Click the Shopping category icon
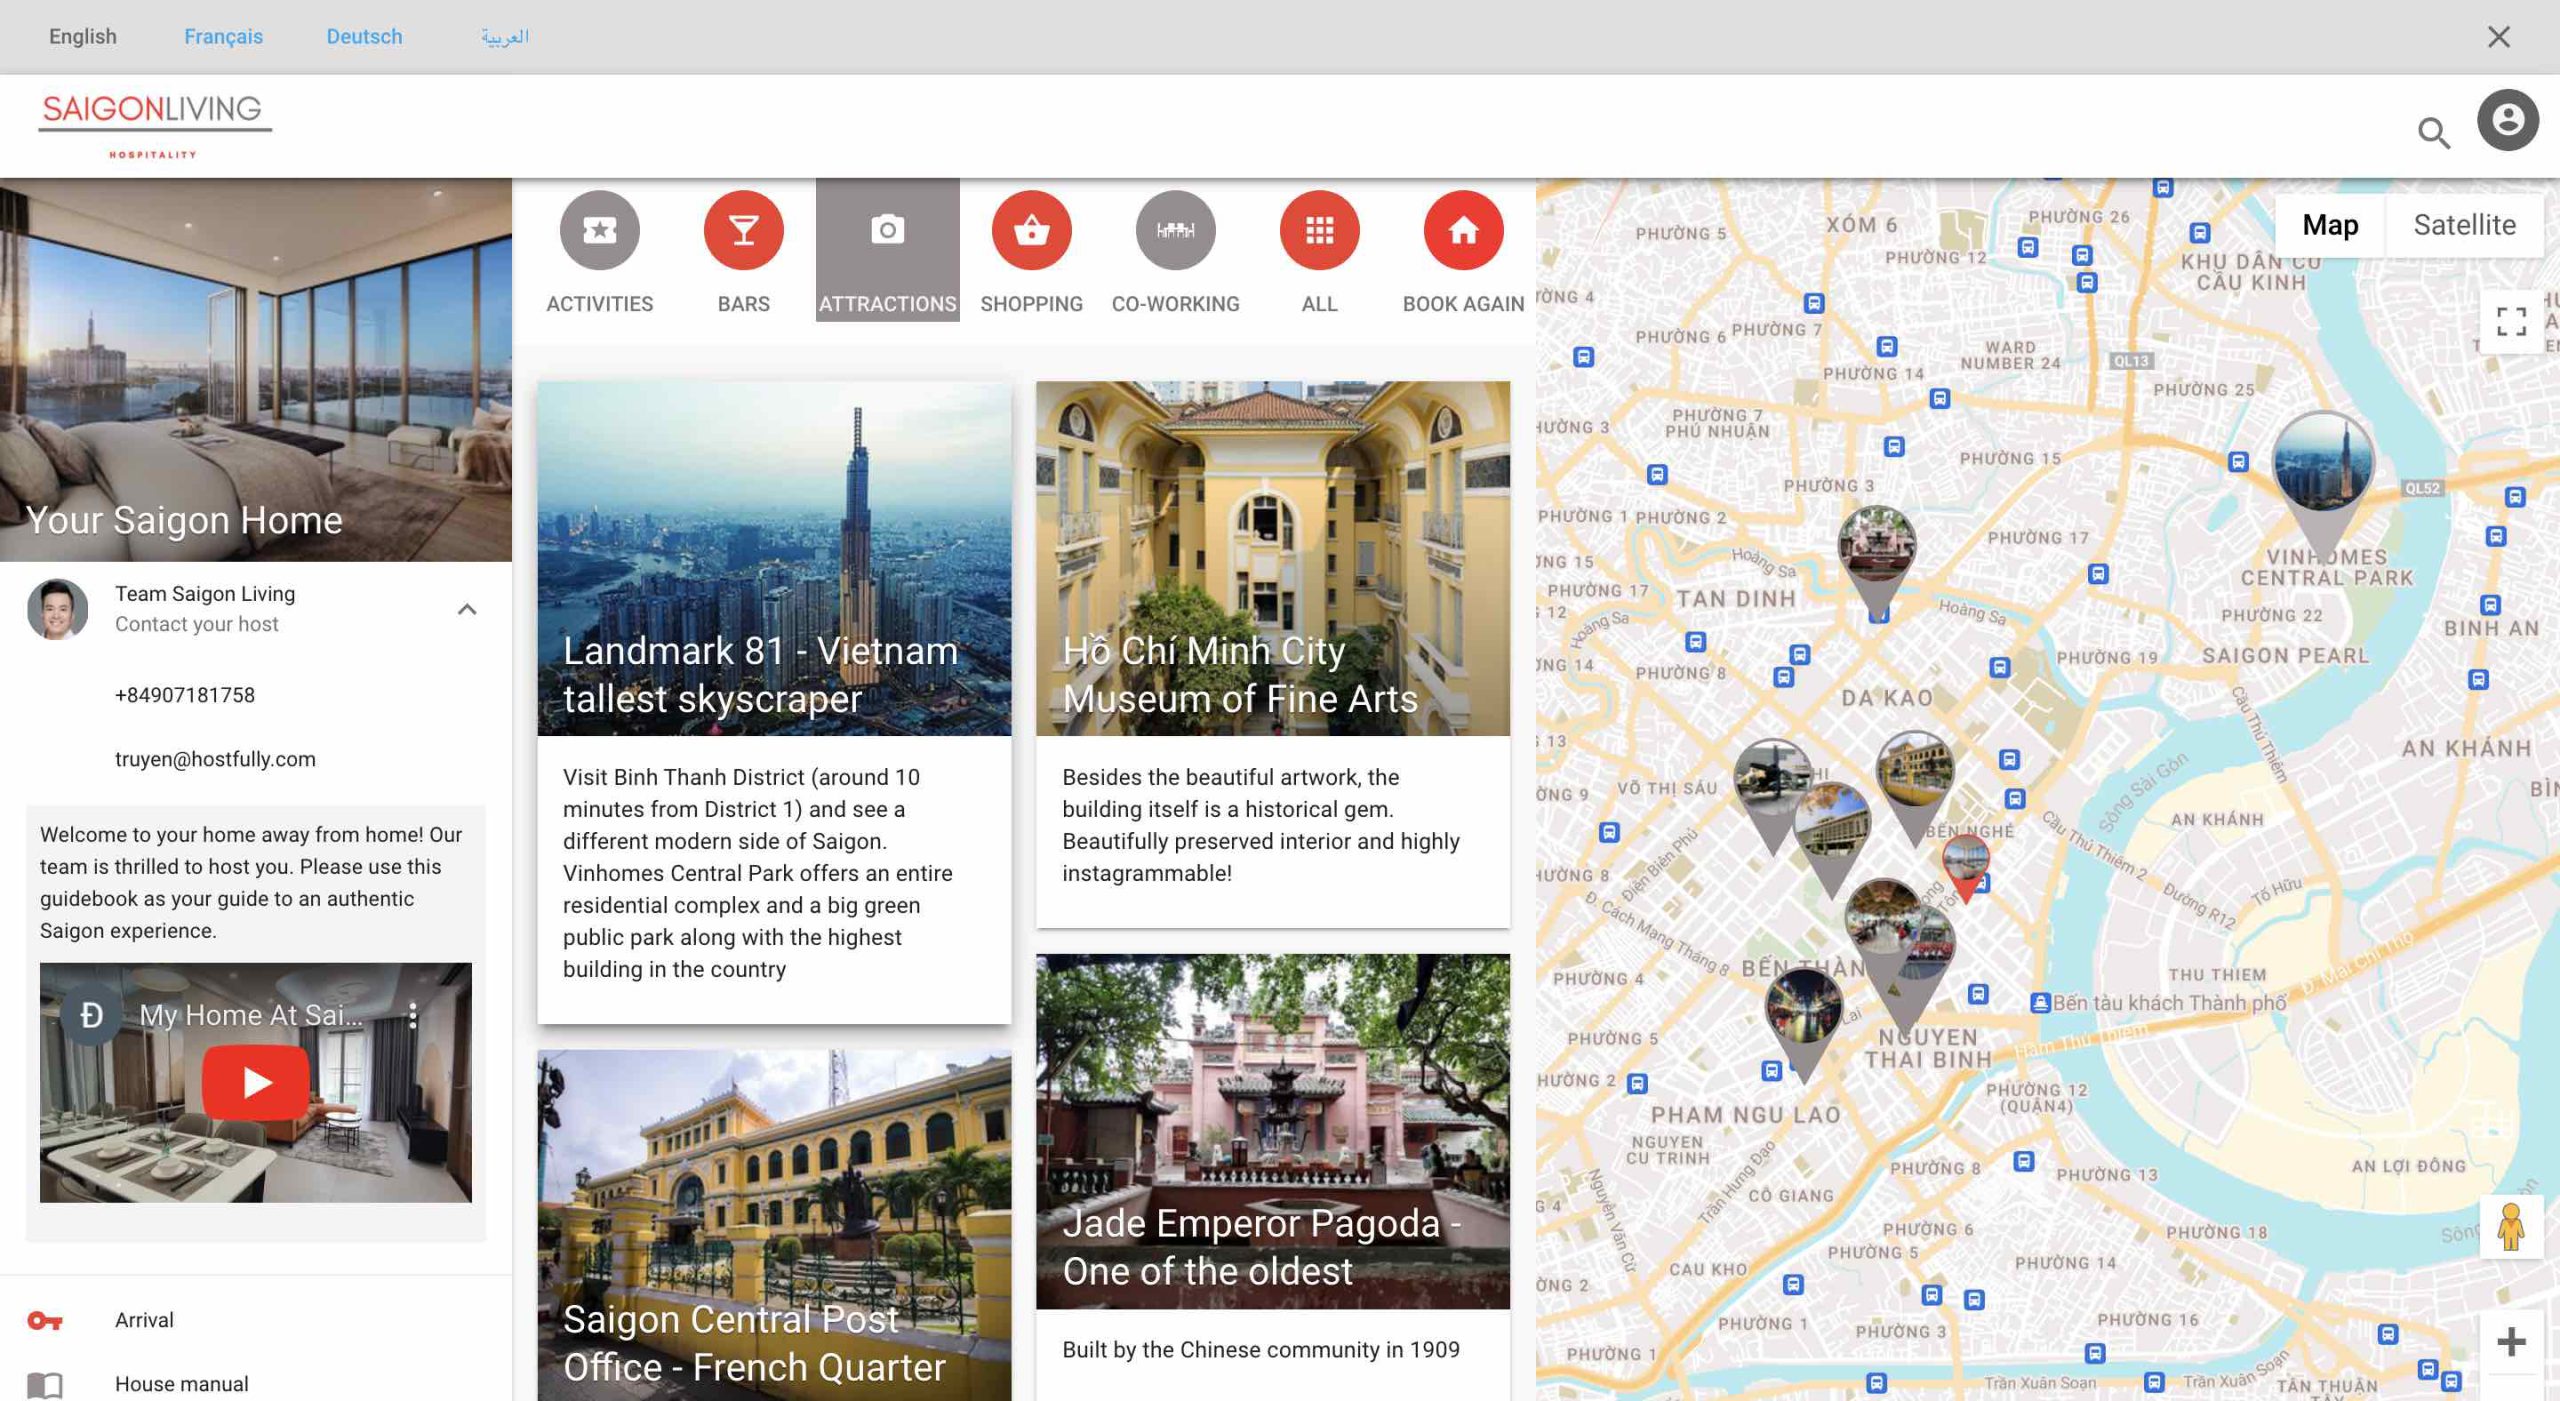Viewport: 2560px width, 1401px height. click(x=1030, y=228)
